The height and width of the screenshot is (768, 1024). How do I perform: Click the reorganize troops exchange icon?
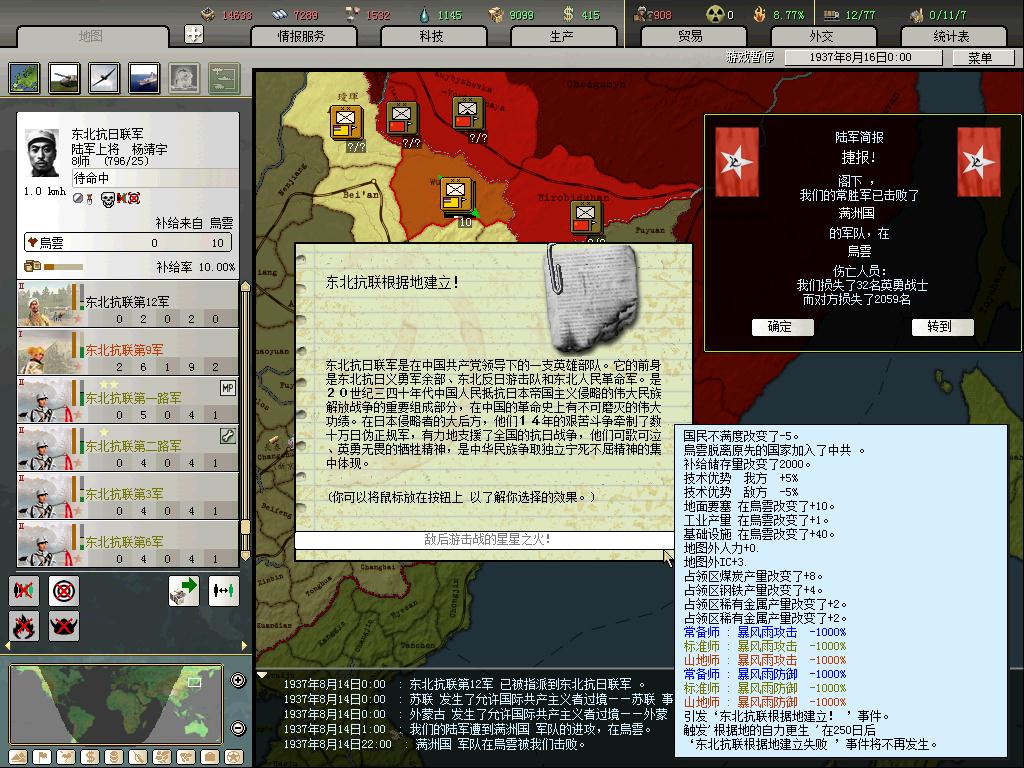(x=223, y=591)
